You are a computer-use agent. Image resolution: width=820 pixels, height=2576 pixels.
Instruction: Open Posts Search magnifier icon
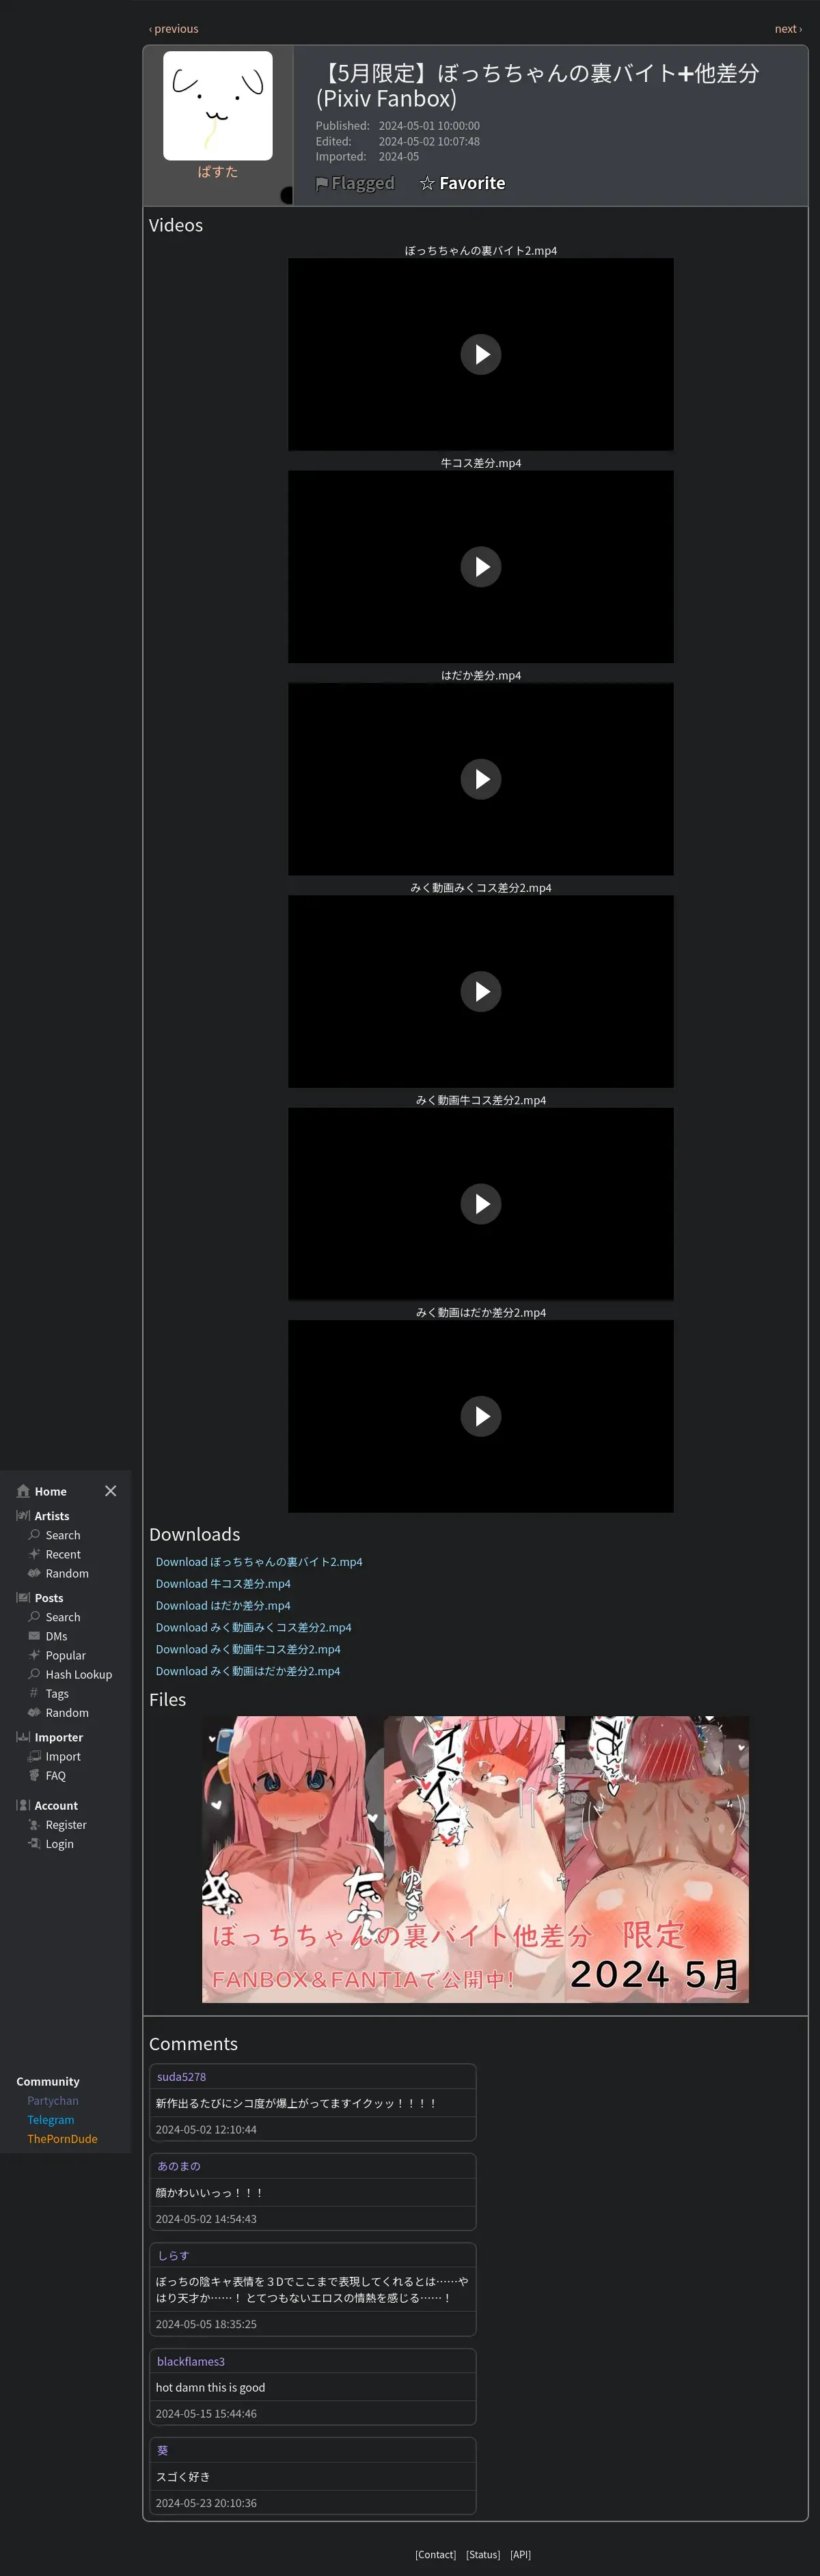[34, 1617]
